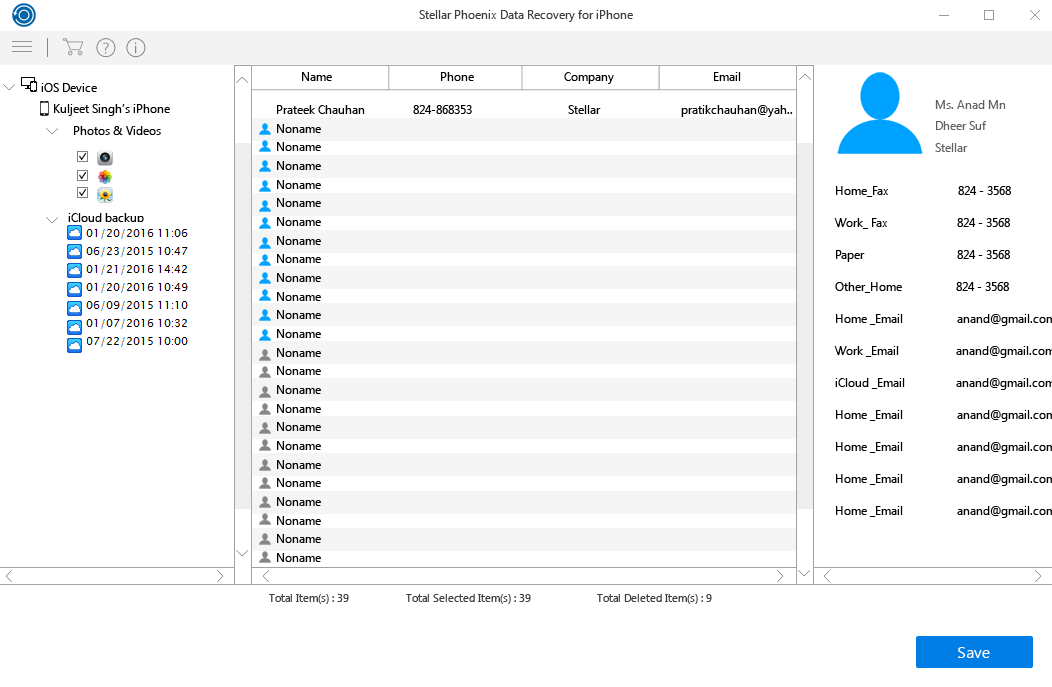Click cloud icon for backup 06/09/2015 11:10
The width and height of the screenshot is (1052, 687).
click(74, 306)
